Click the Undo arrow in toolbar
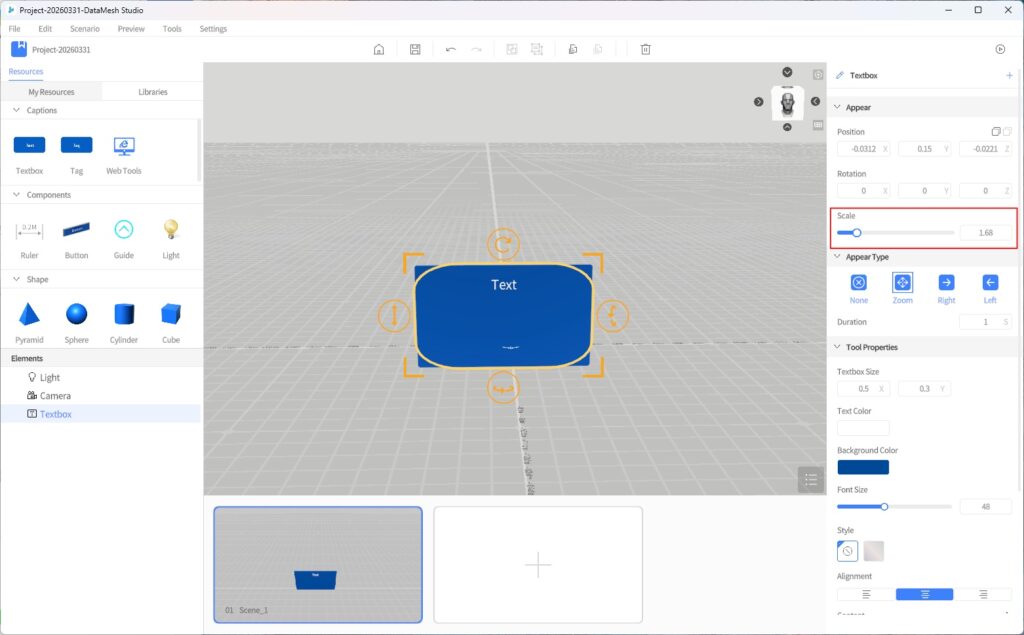The height and width of the screenshot is (635, 1024). point(451,49)
